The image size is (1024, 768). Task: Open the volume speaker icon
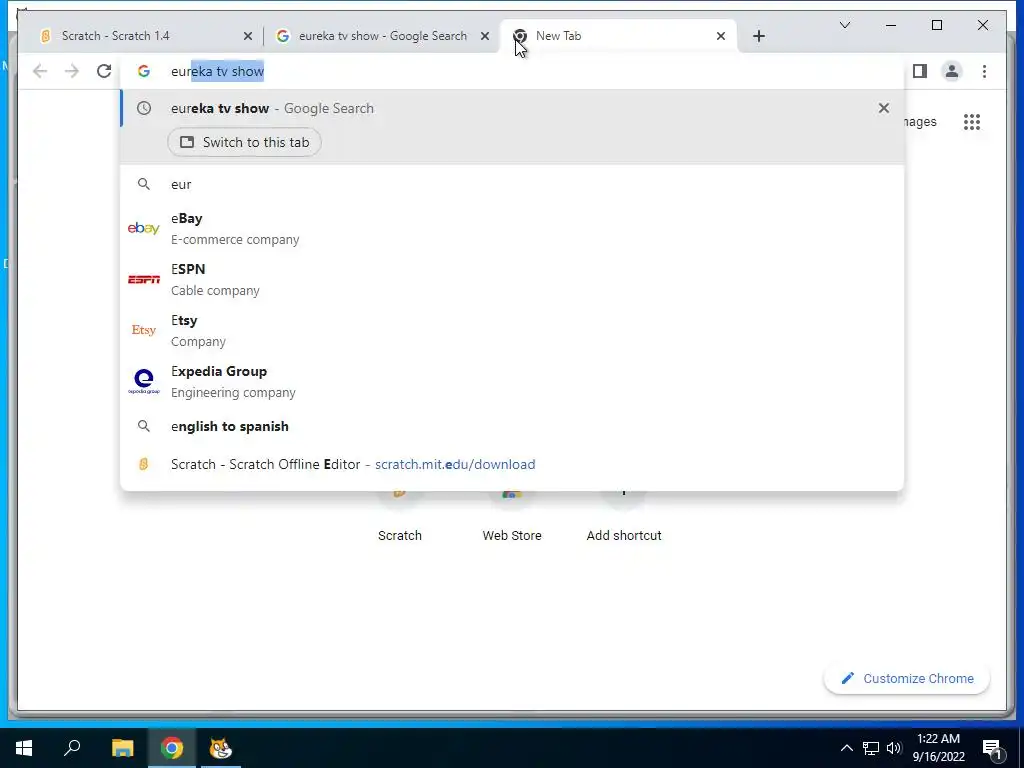coord(894,748)
